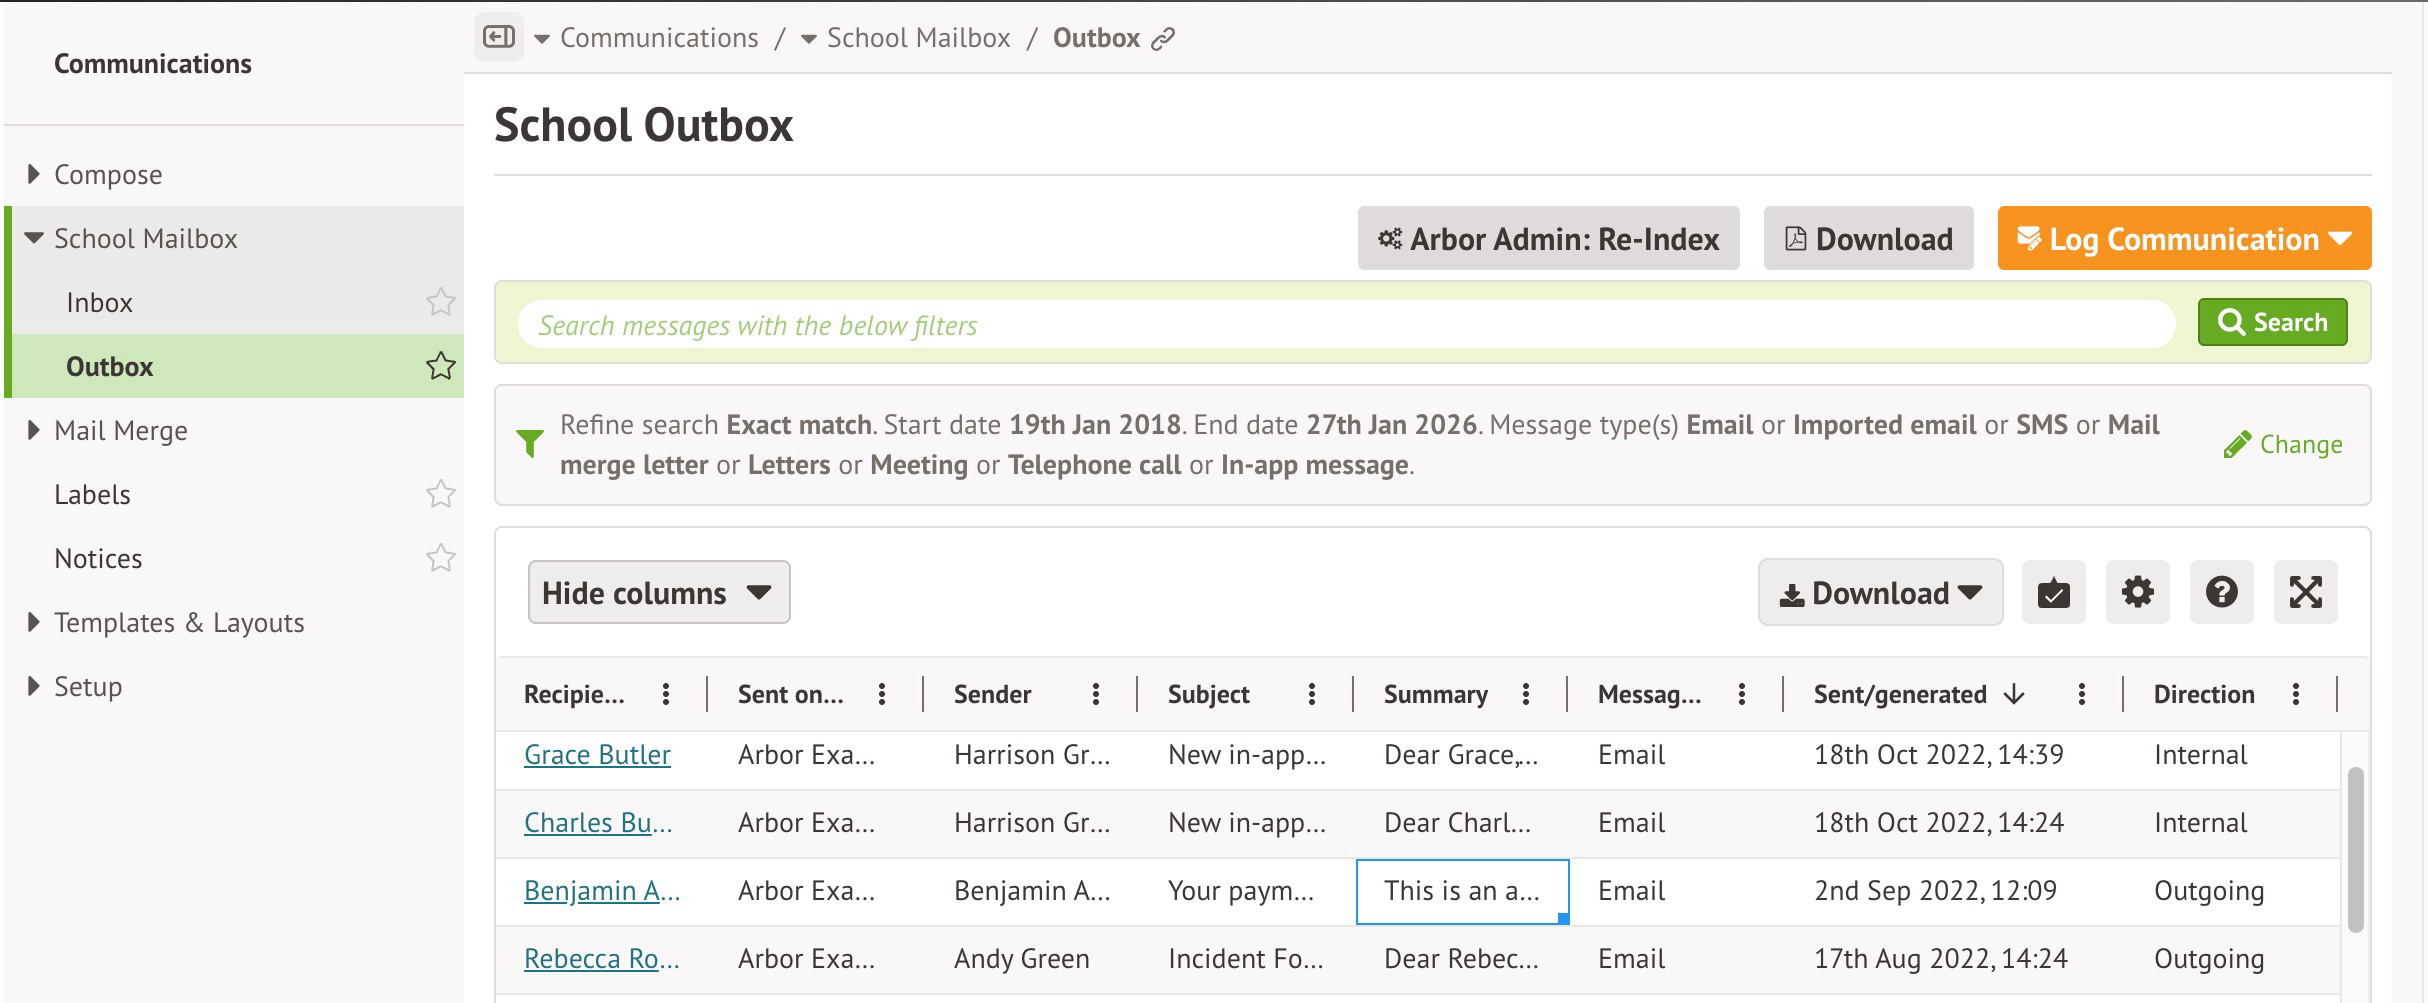Screen dimensions: 2428x1003
Task: Expand the Compose section in the sidebar
Action: click(x=34, y=175)
